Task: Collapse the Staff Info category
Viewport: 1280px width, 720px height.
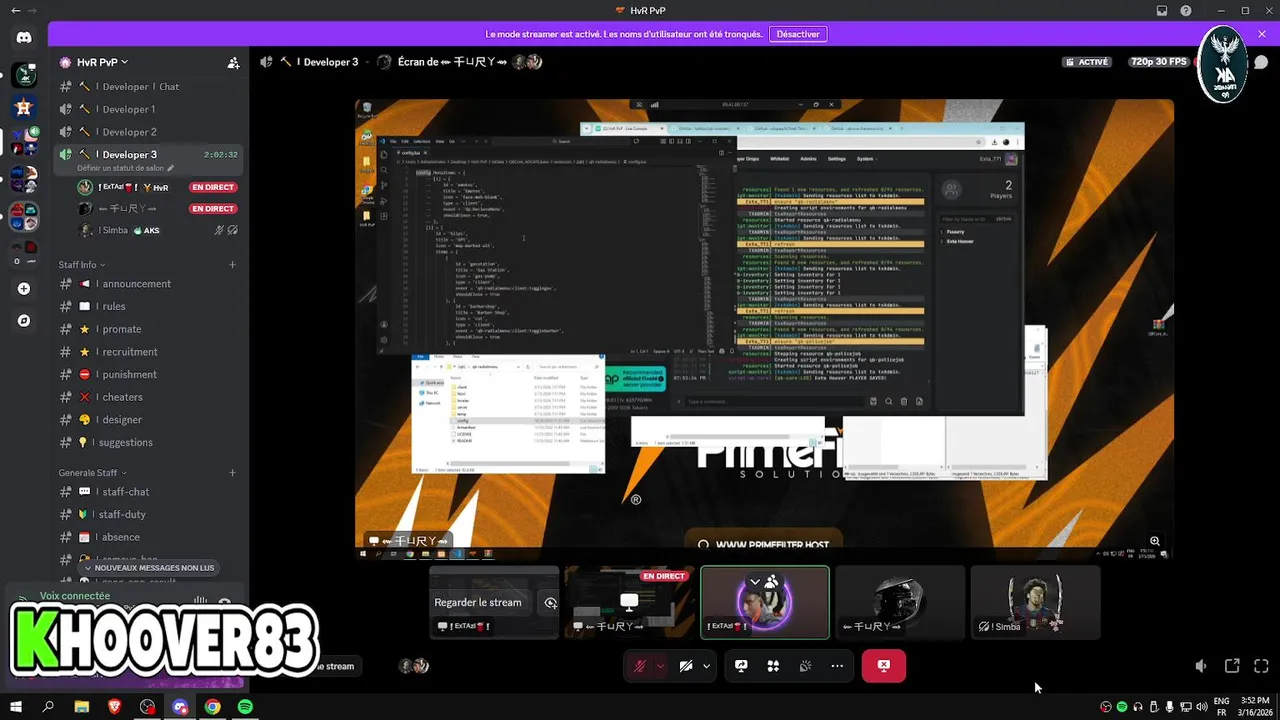Action: coord(83,265)
